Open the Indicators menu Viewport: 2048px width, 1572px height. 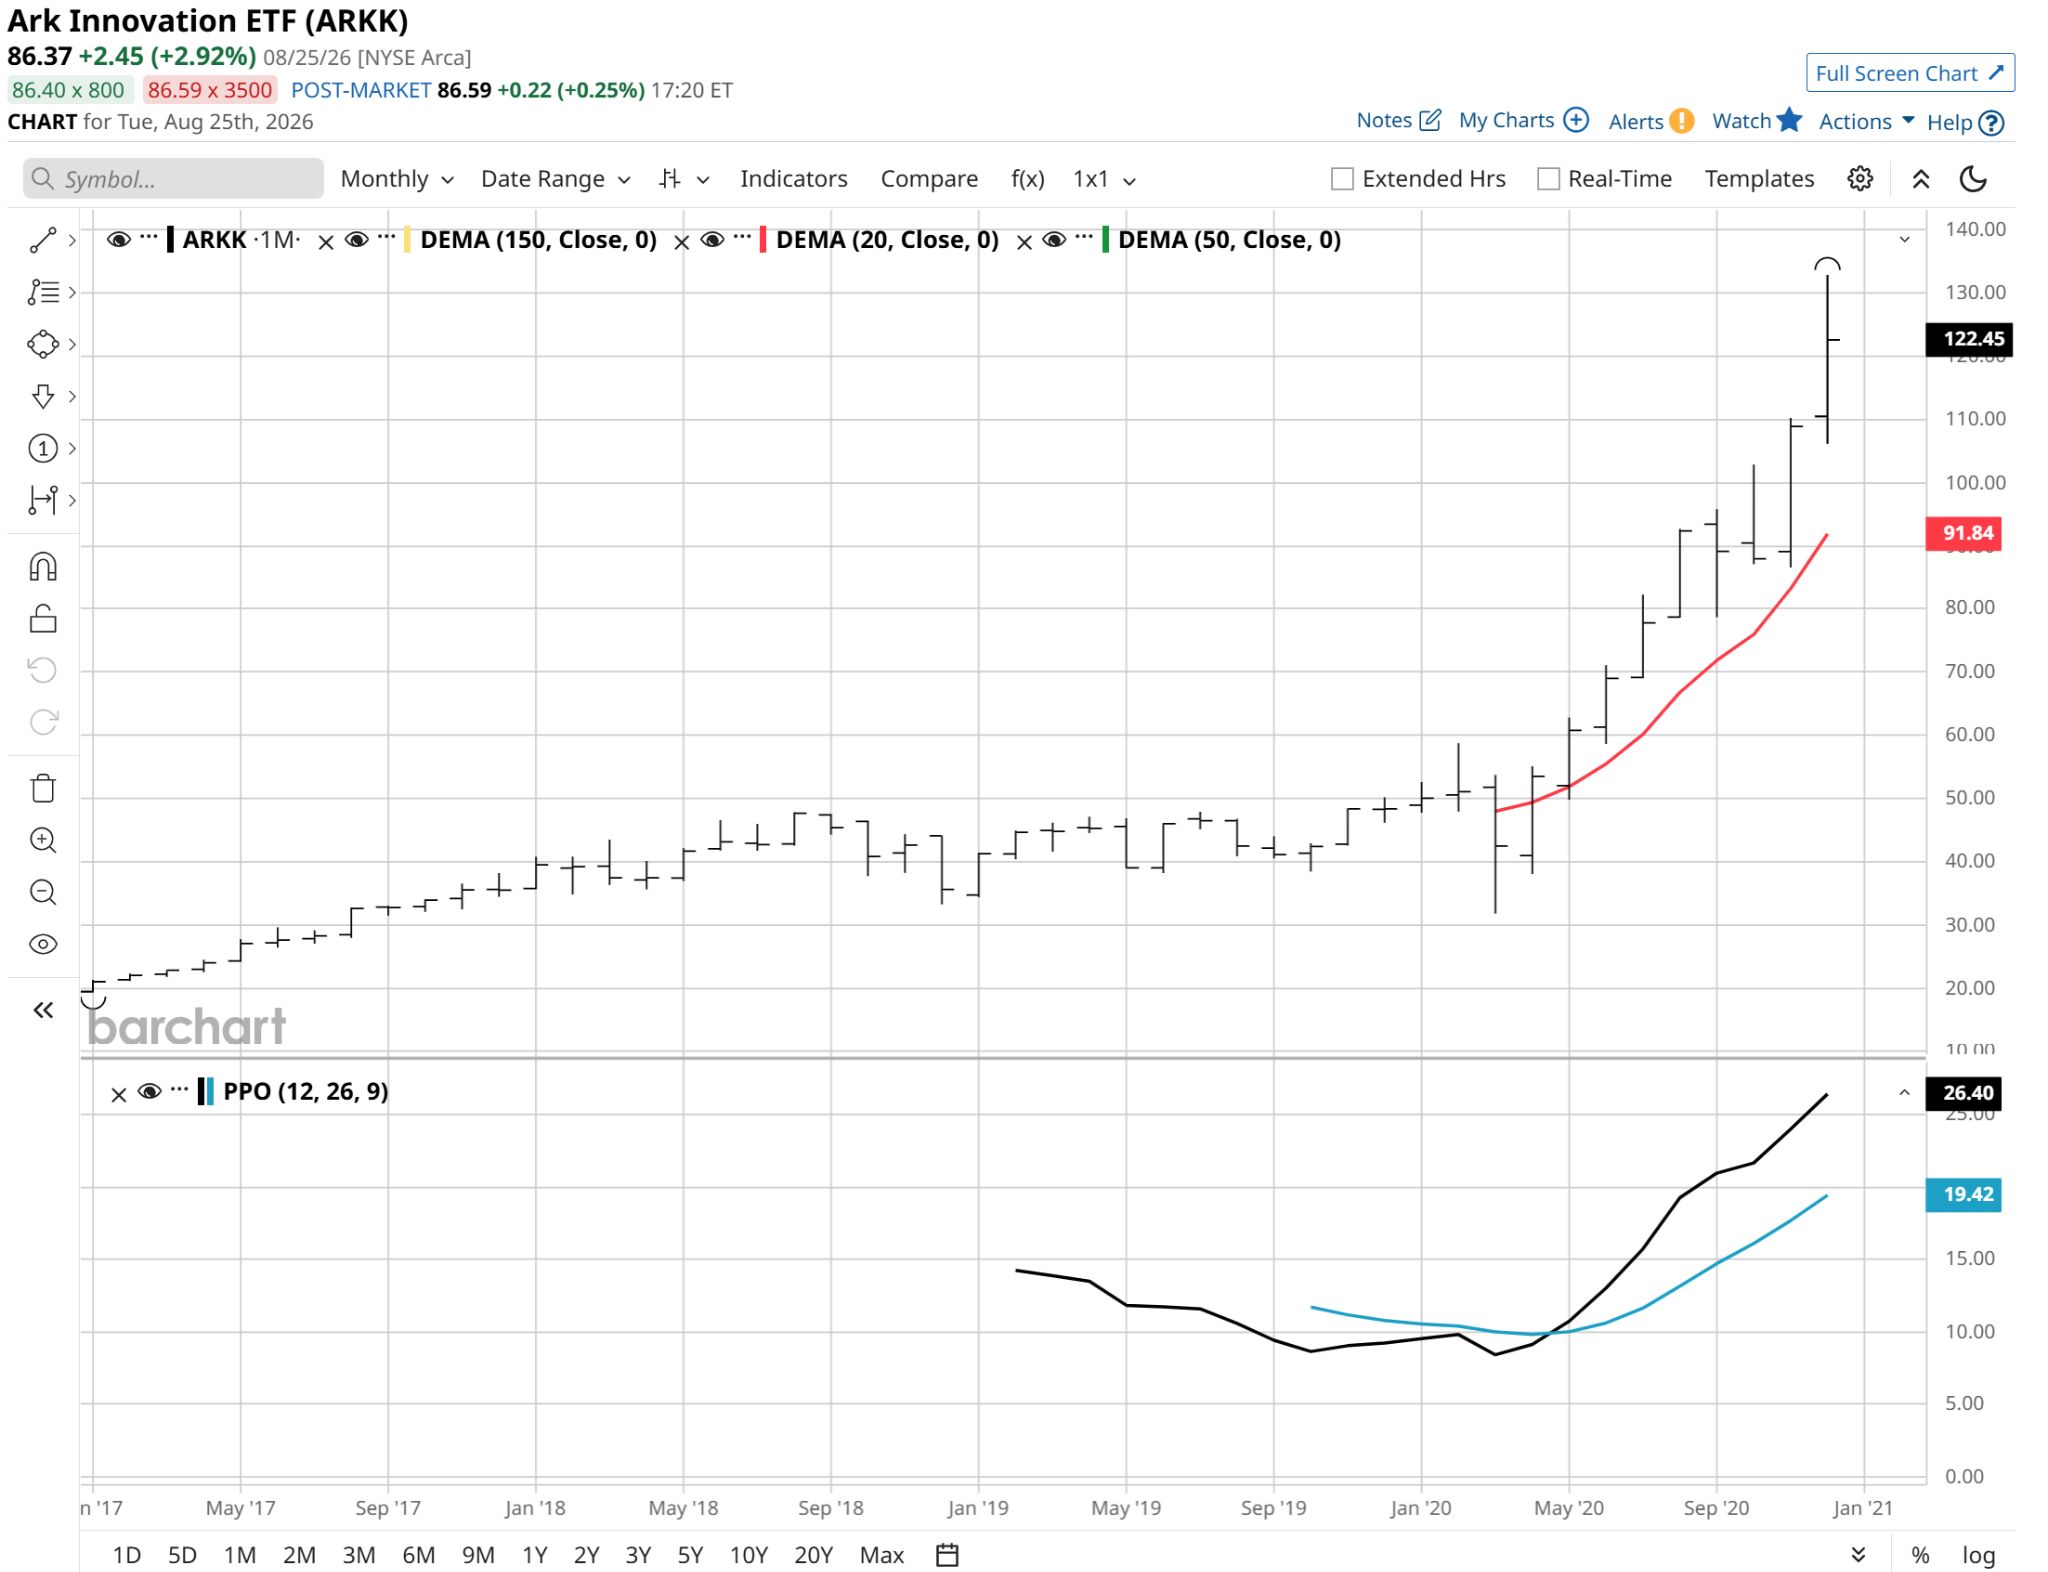coord(793,179)
